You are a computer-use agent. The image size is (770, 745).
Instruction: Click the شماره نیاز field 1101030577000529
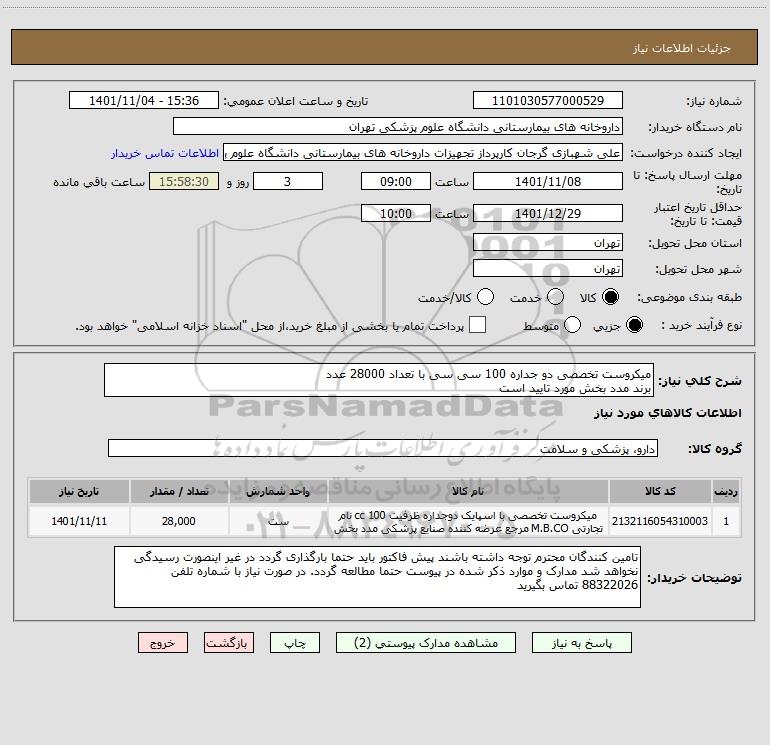[548, 101]
